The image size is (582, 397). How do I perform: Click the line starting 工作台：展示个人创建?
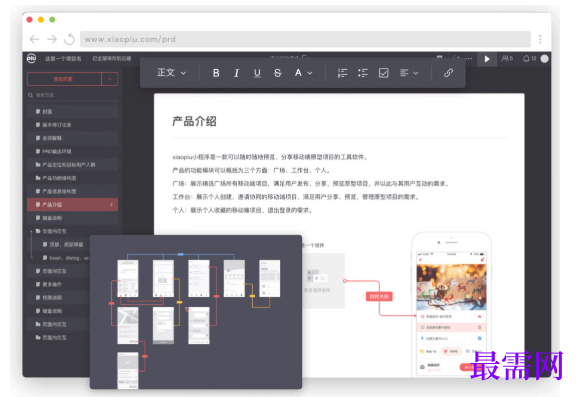[296, 197]
